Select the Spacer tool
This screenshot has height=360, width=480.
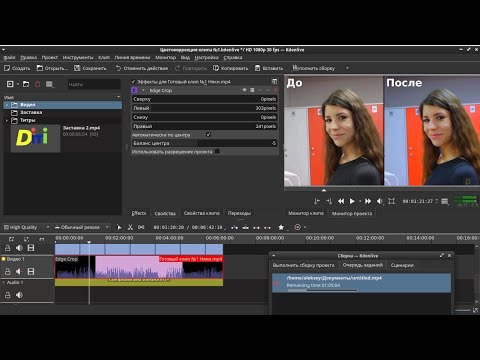click(141, 227)
